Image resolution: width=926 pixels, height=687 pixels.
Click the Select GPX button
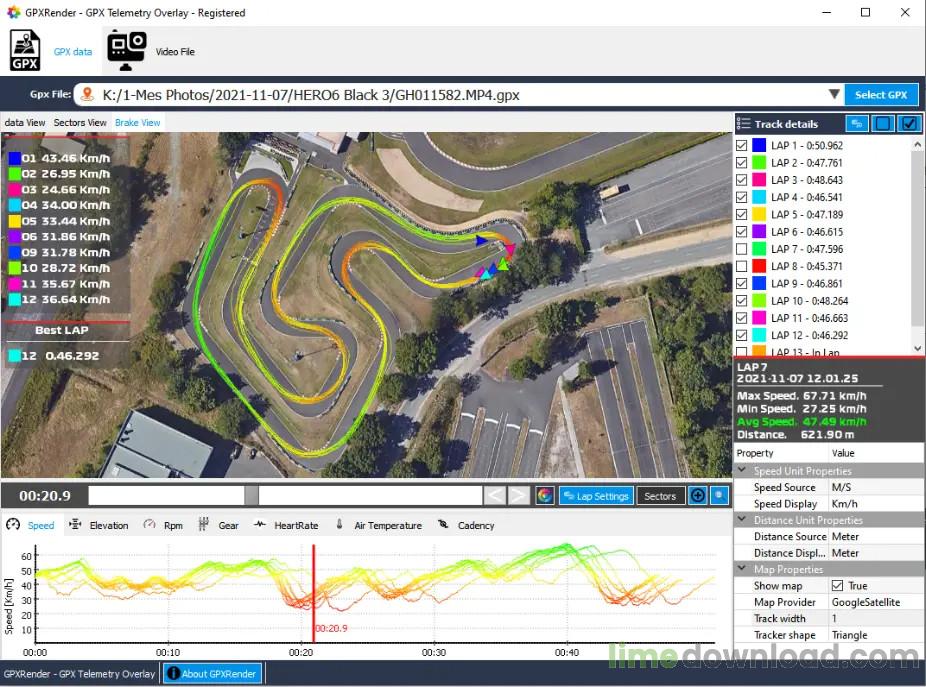[881, 95]
